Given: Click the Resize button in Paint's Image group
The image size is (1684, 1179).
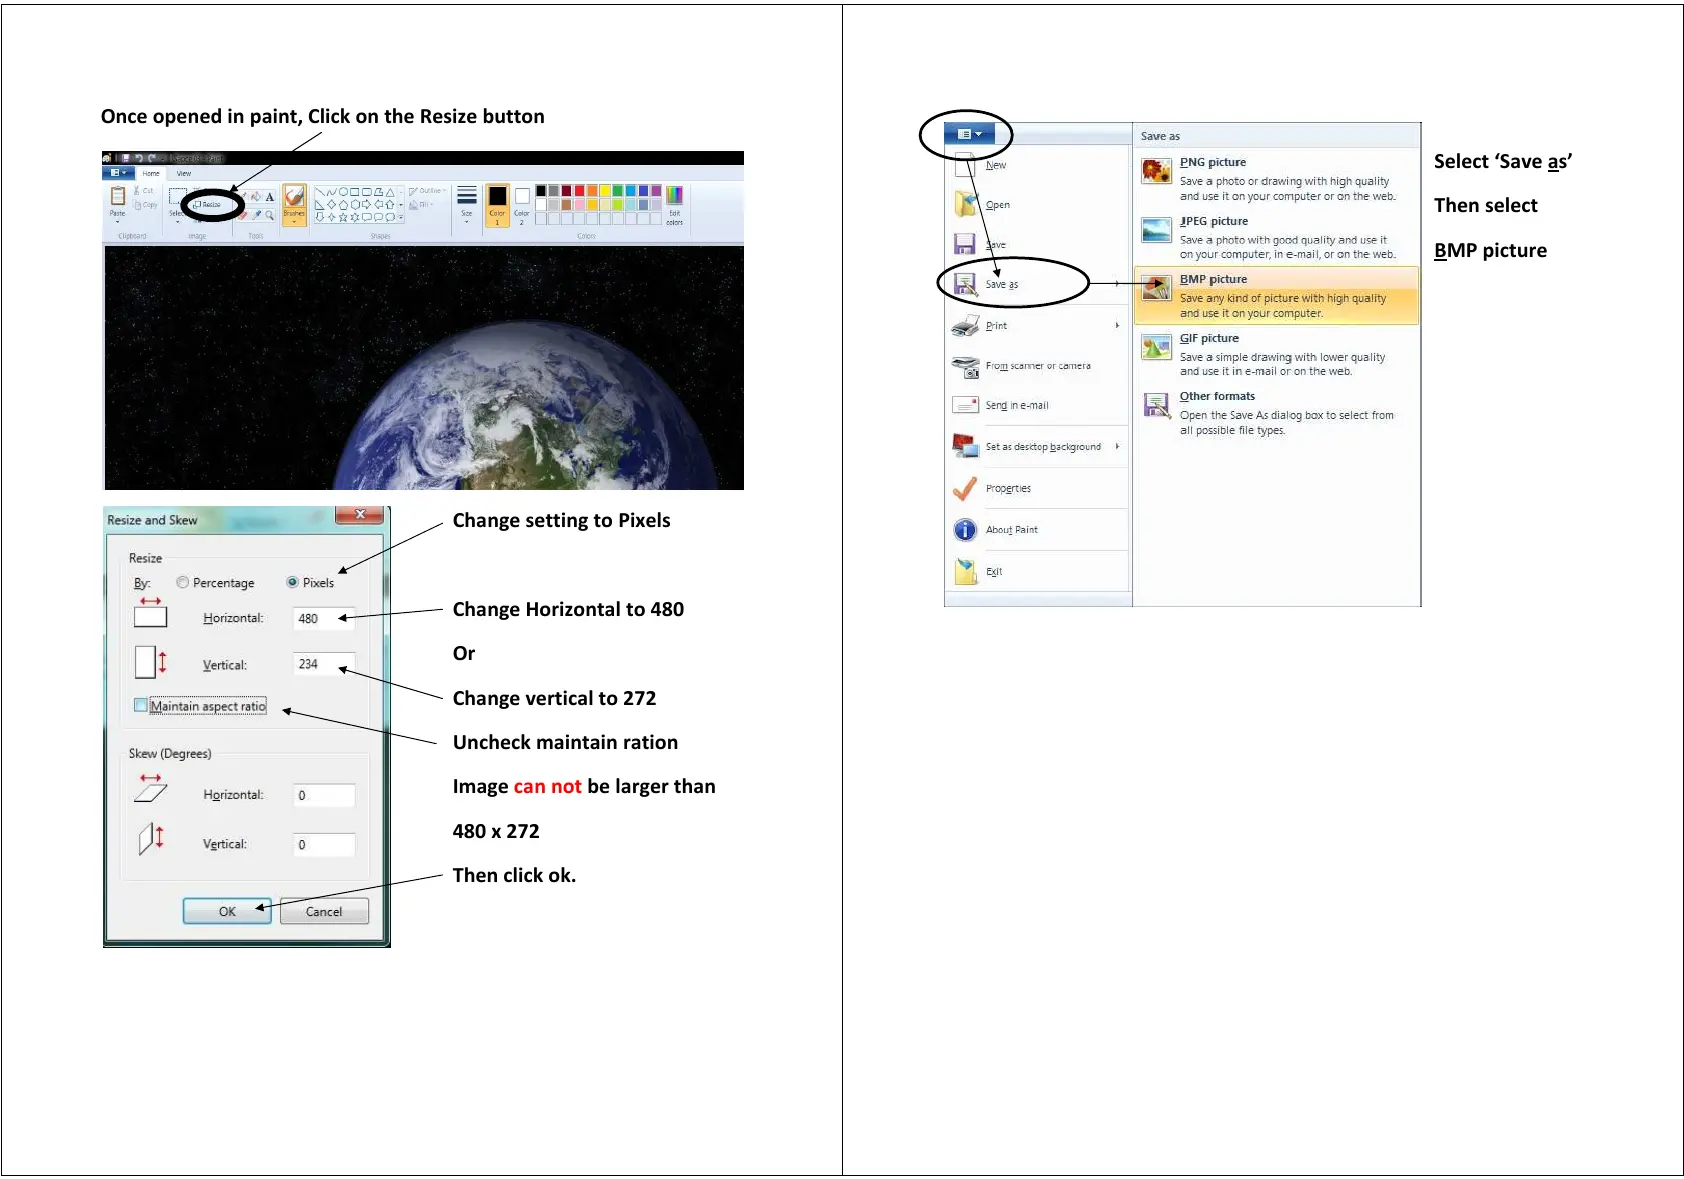Looking at the screenshot, I should [x=206, y=205].
